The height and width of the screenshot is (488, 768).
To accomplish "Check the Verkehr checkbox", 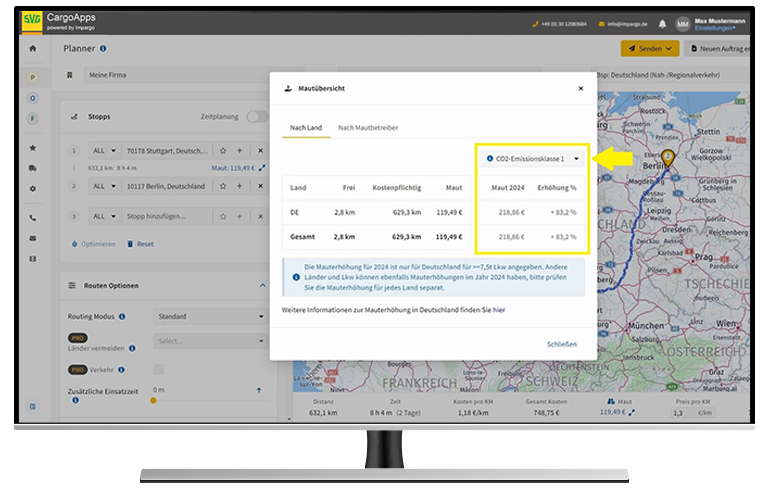I will pos(159,369).
